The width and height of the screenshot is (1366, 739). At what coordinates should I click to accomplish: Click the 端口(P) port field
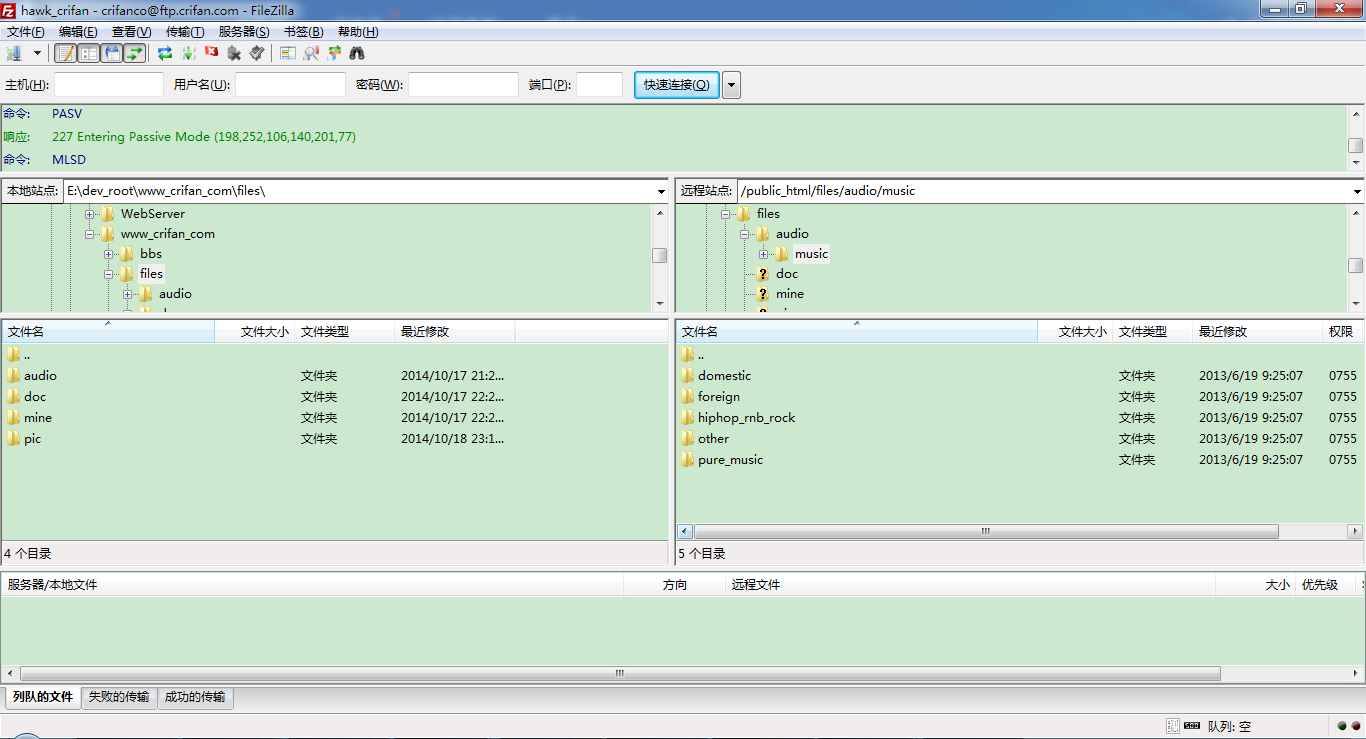600,85
